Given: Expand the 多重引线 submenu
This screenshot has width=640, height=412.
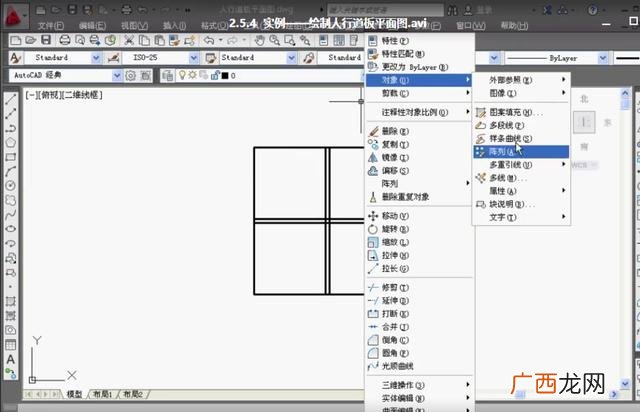Looking at the screenshot, I should [521, 165].
